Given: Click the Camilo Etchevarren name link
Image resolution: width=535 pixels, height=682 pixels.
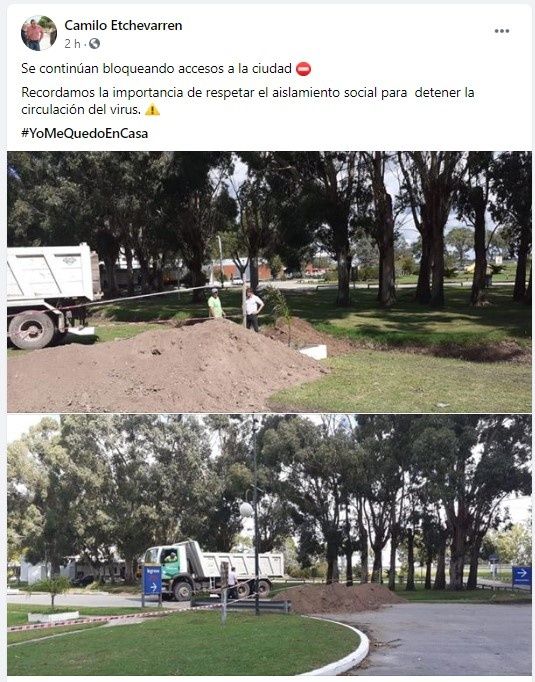Looking at the screenshot, I should pyautogui.click(x=123, y=25).
